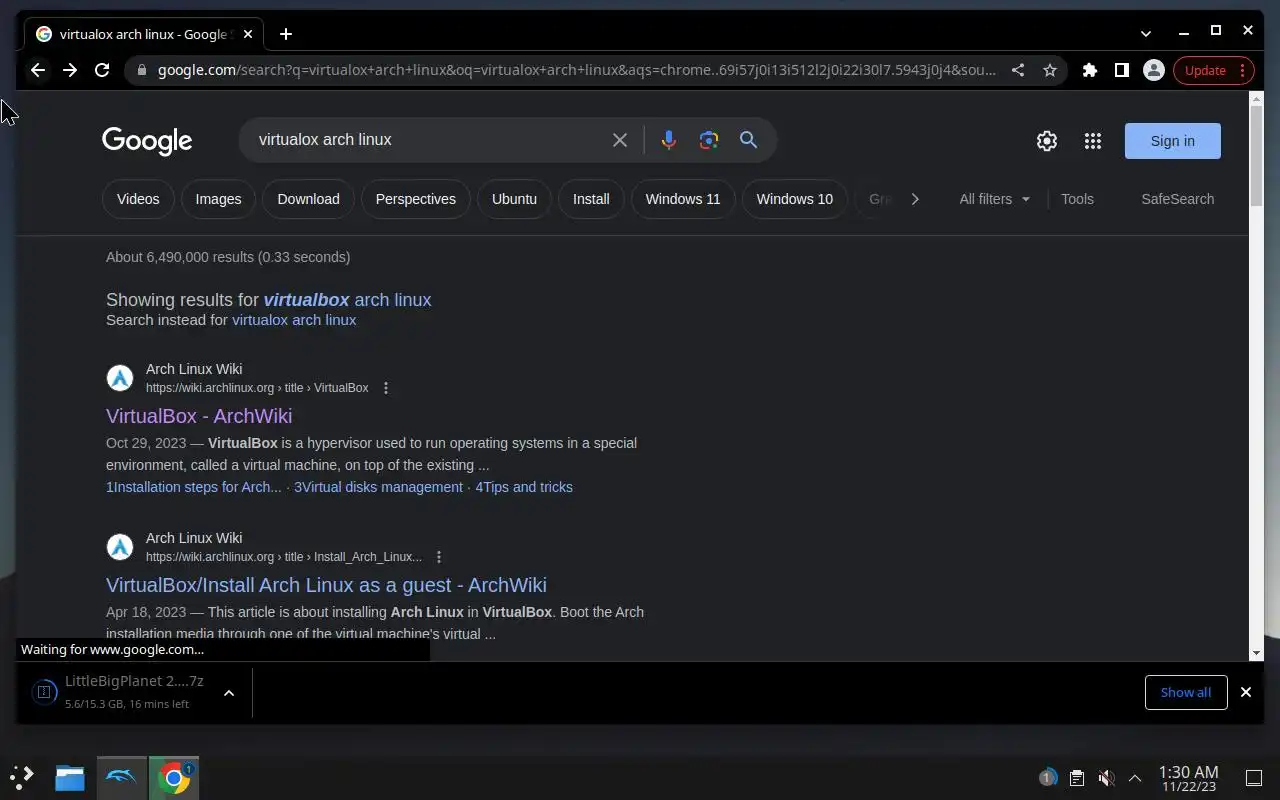Open the Dolphin emulator taskbar icon
This screenshot has height=800, width=1280.
point(121,778)
